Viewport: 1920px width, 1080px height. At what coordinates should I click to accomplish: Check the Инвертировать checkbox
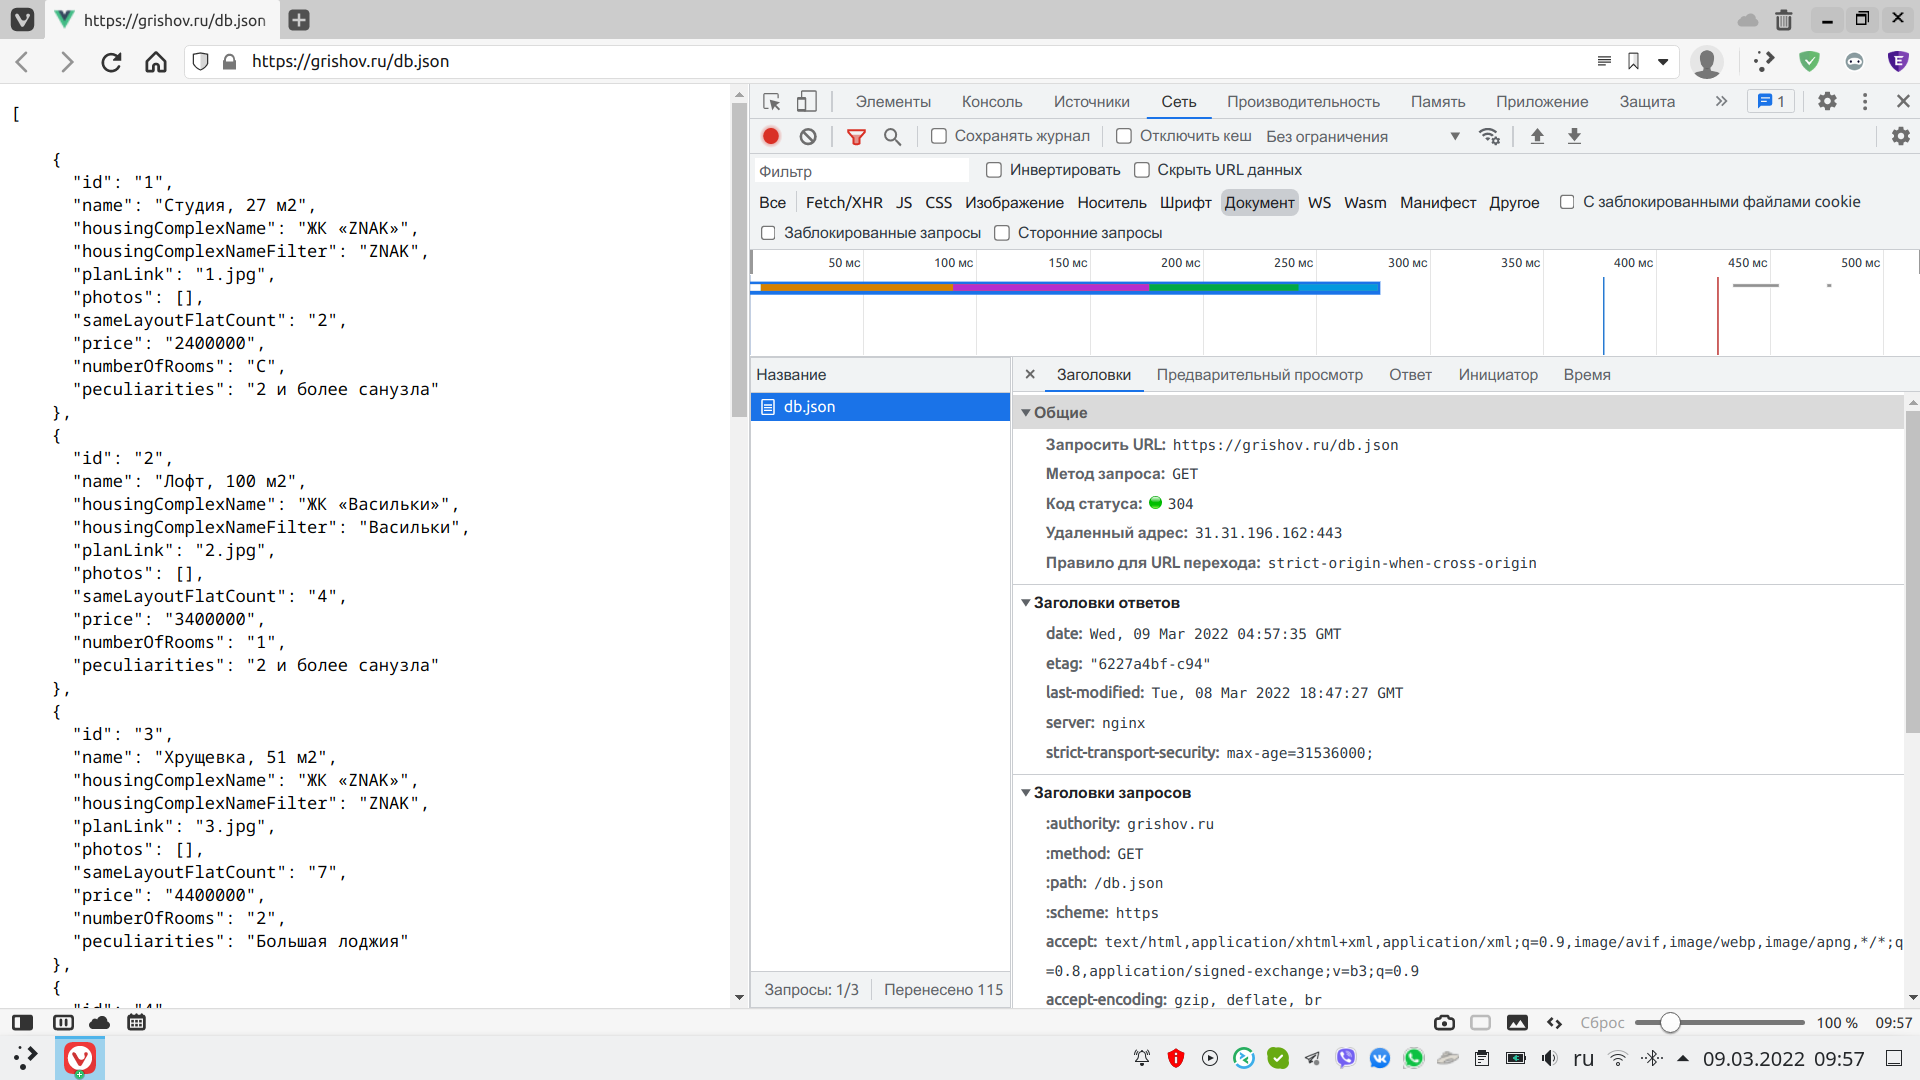[x=994, y=170]
